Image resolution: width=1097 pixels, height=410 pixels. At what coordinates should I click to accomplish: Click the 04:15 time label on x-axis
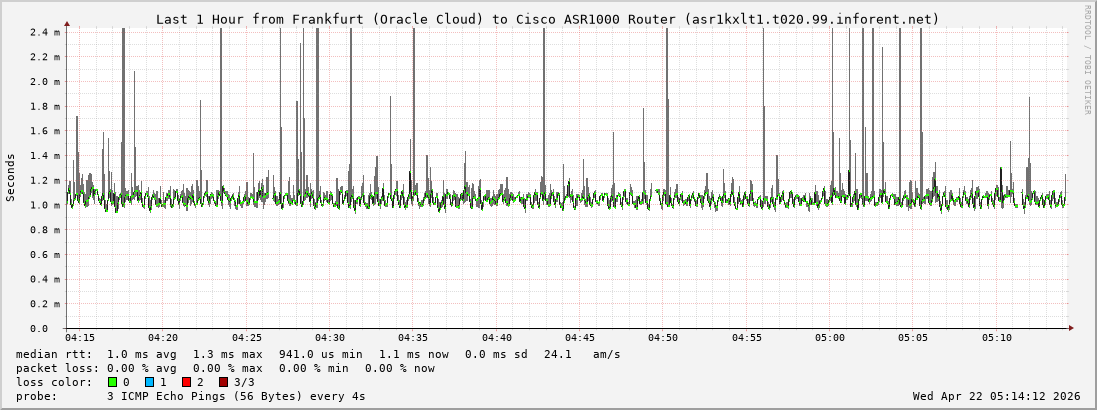80,338
